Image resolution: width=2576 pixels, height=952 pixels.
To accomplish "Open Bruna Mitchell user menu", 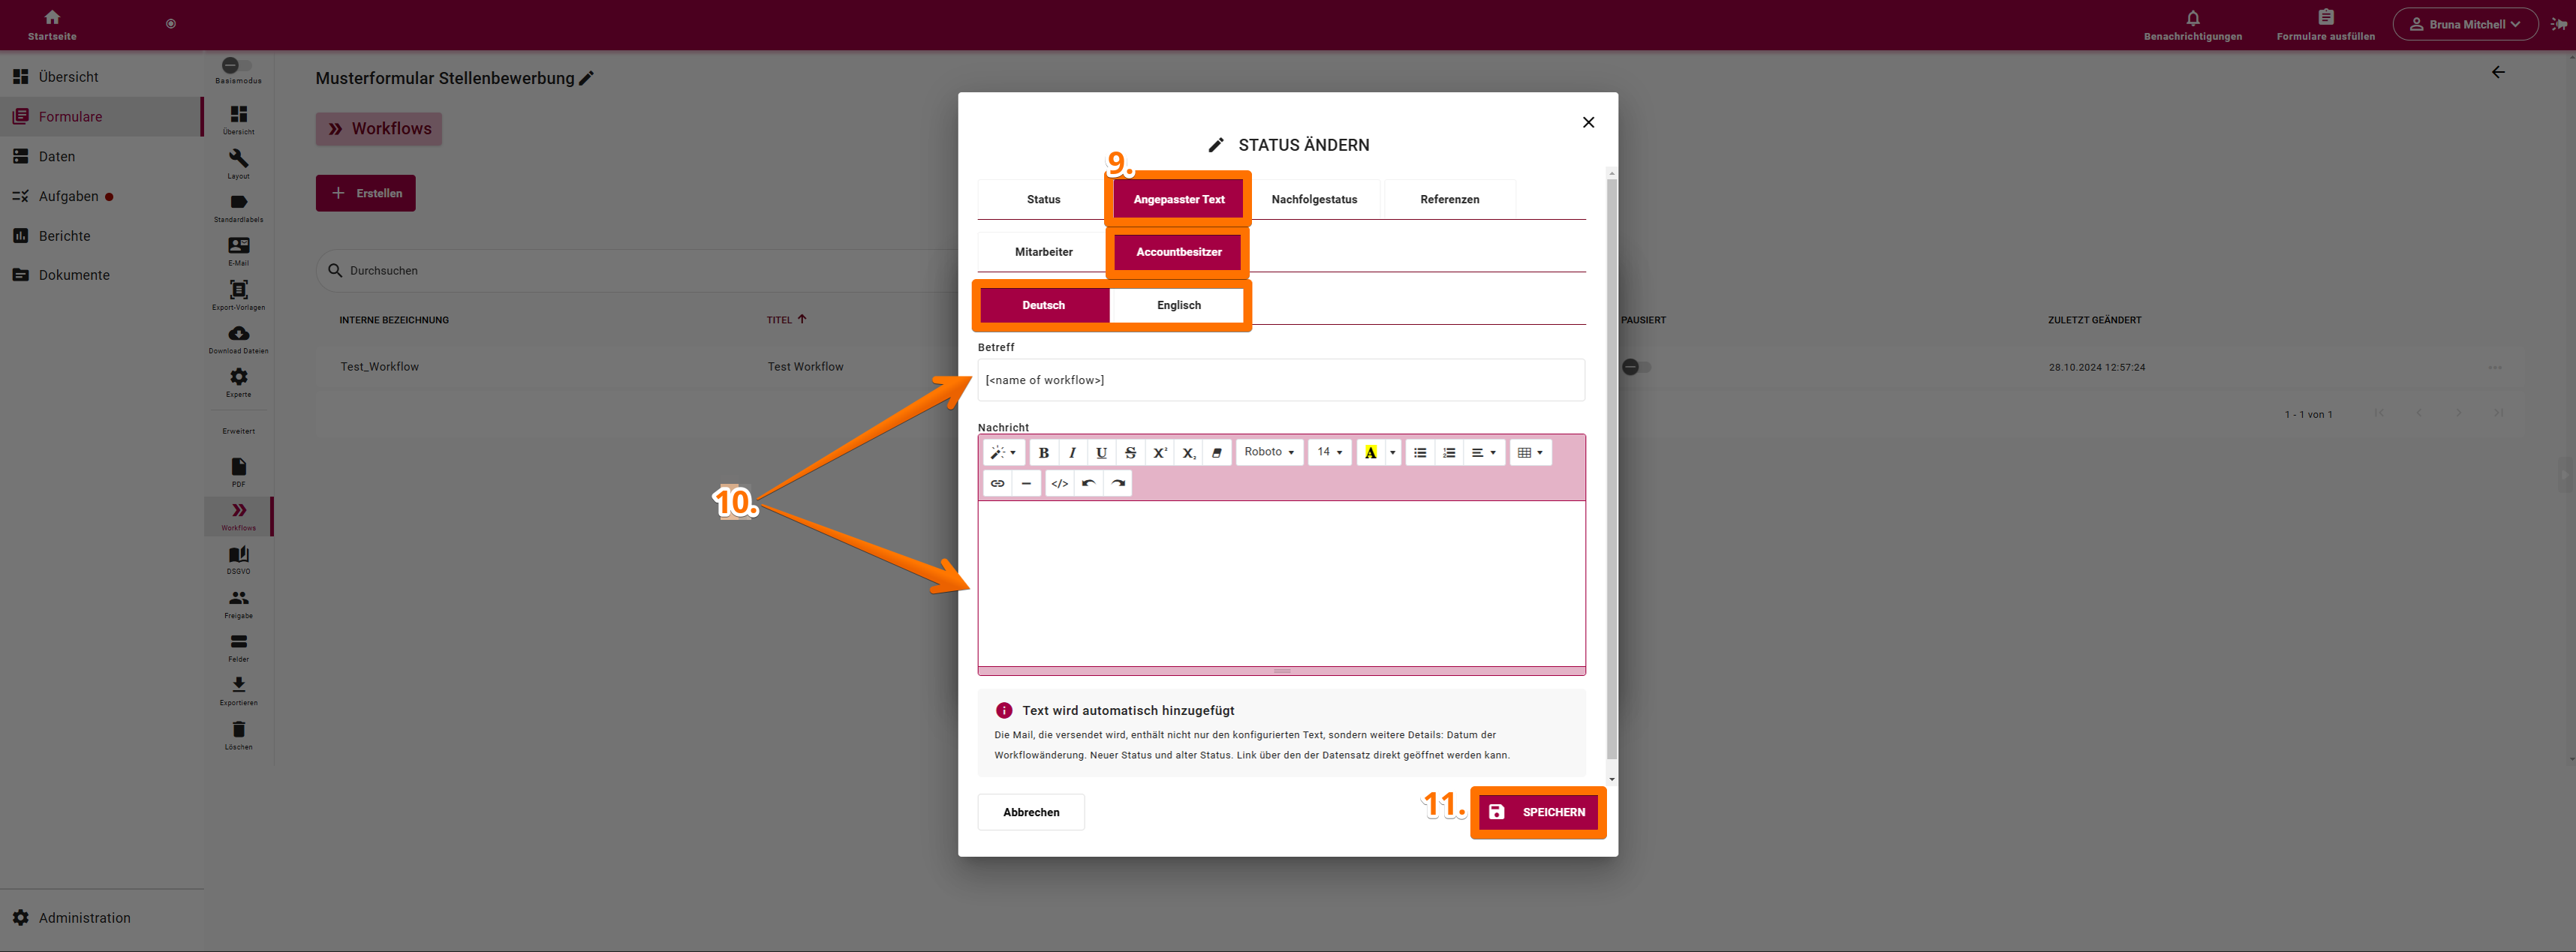I will point(2464,24).
